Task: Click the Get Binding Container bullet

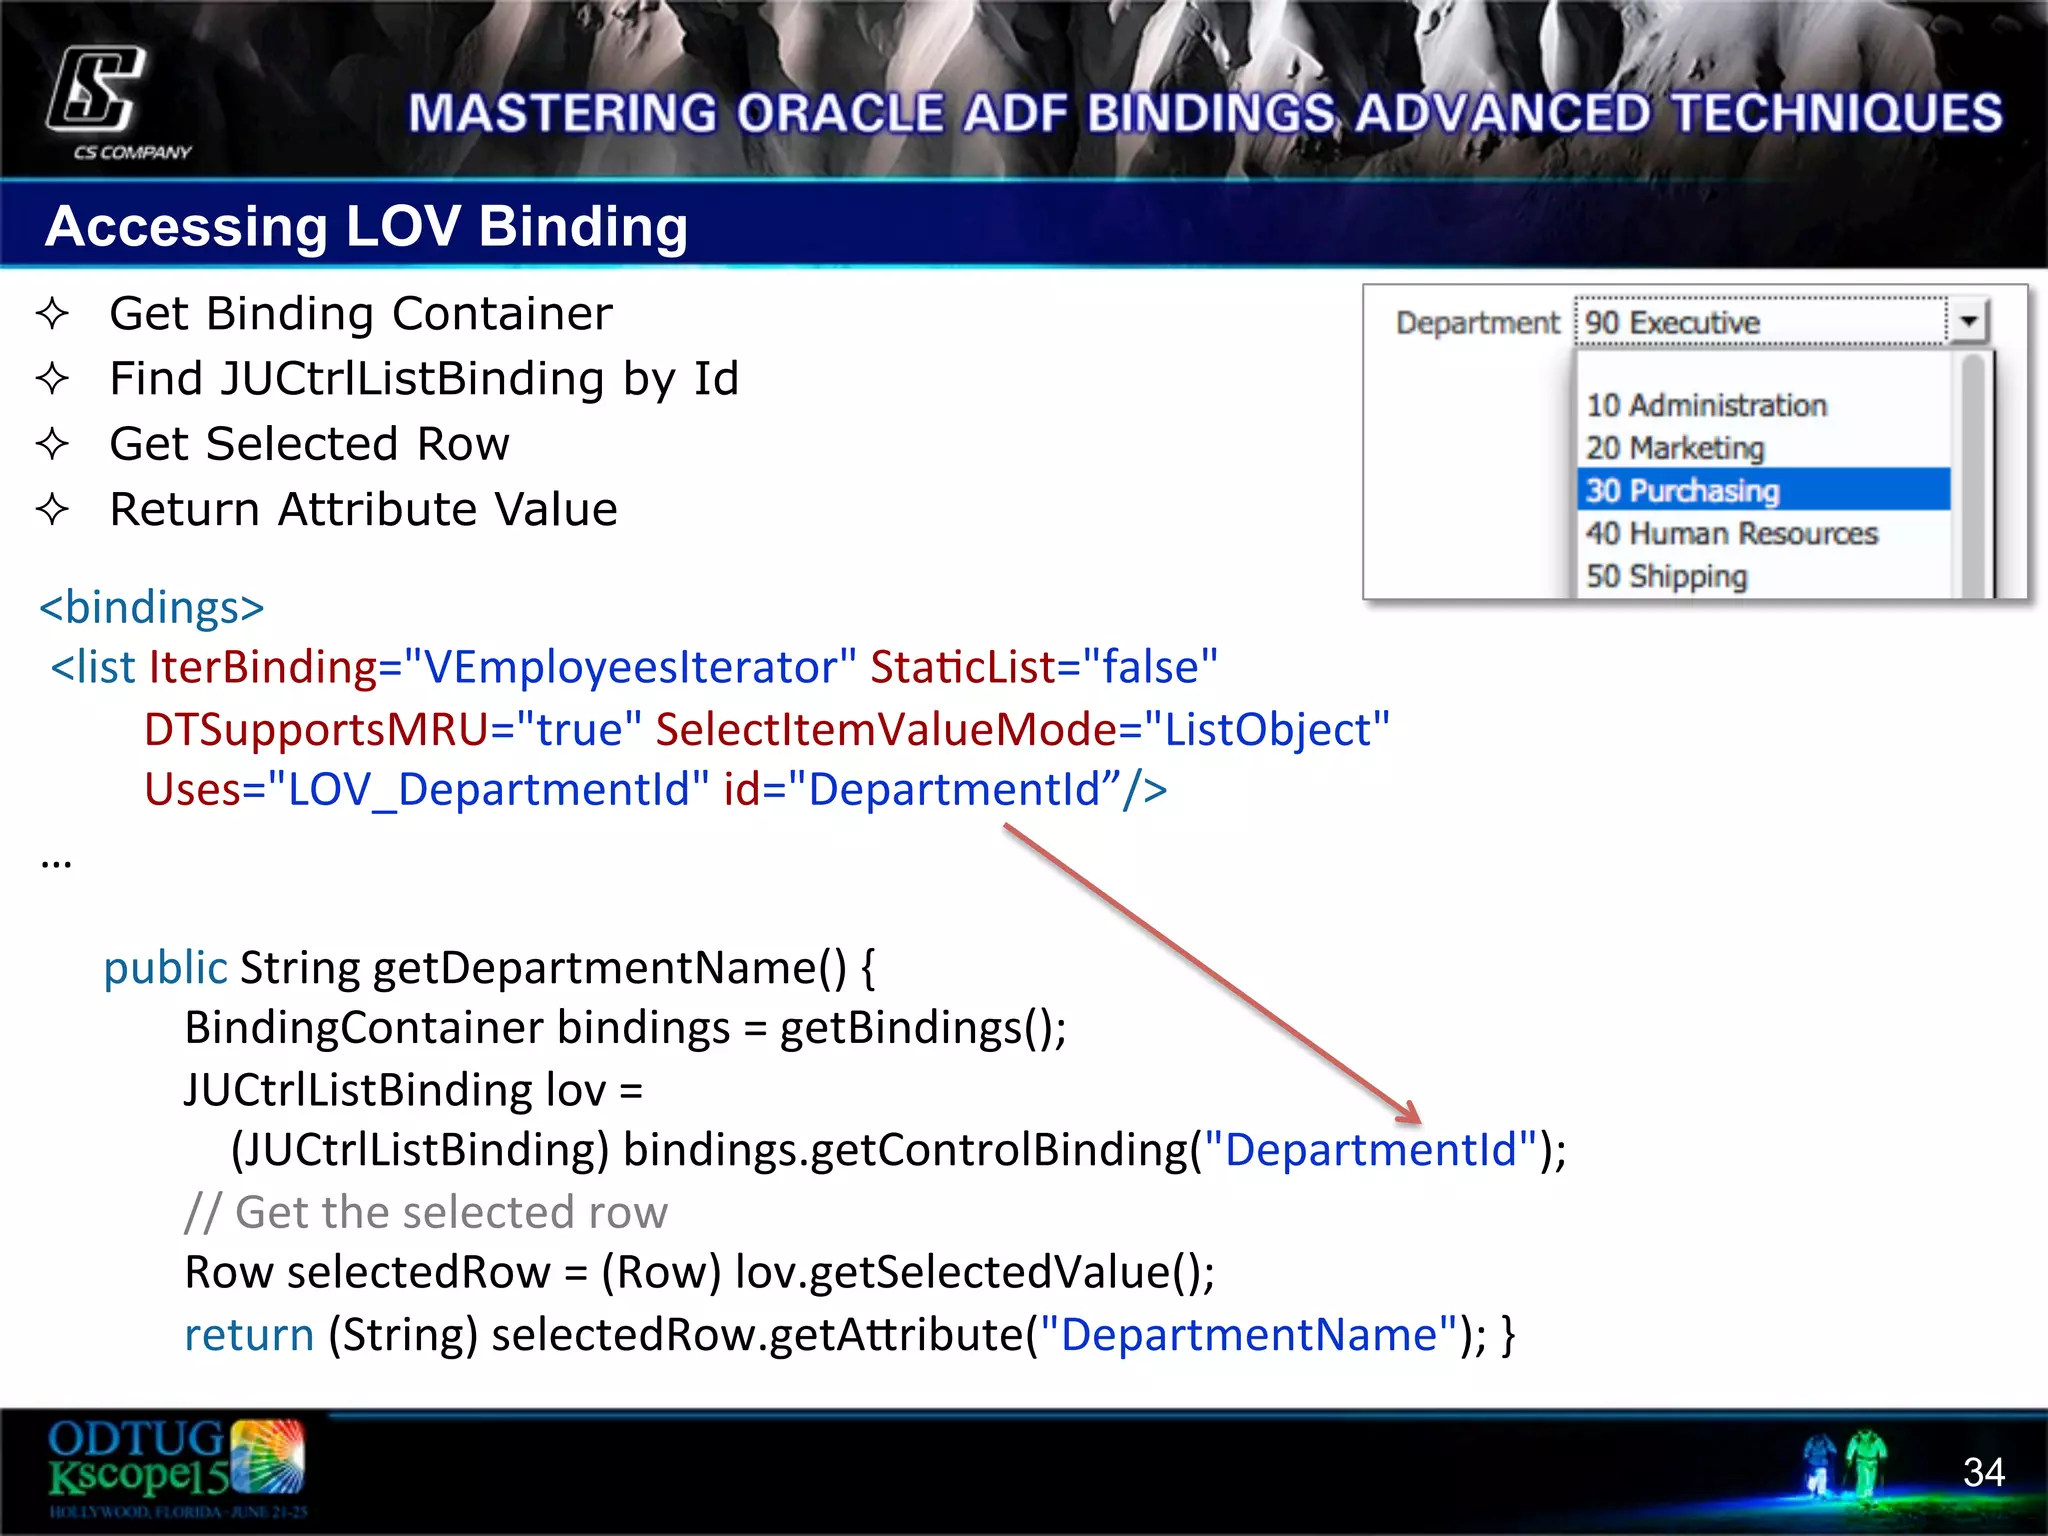Action: pyautogui.click(x=360, y=314)
